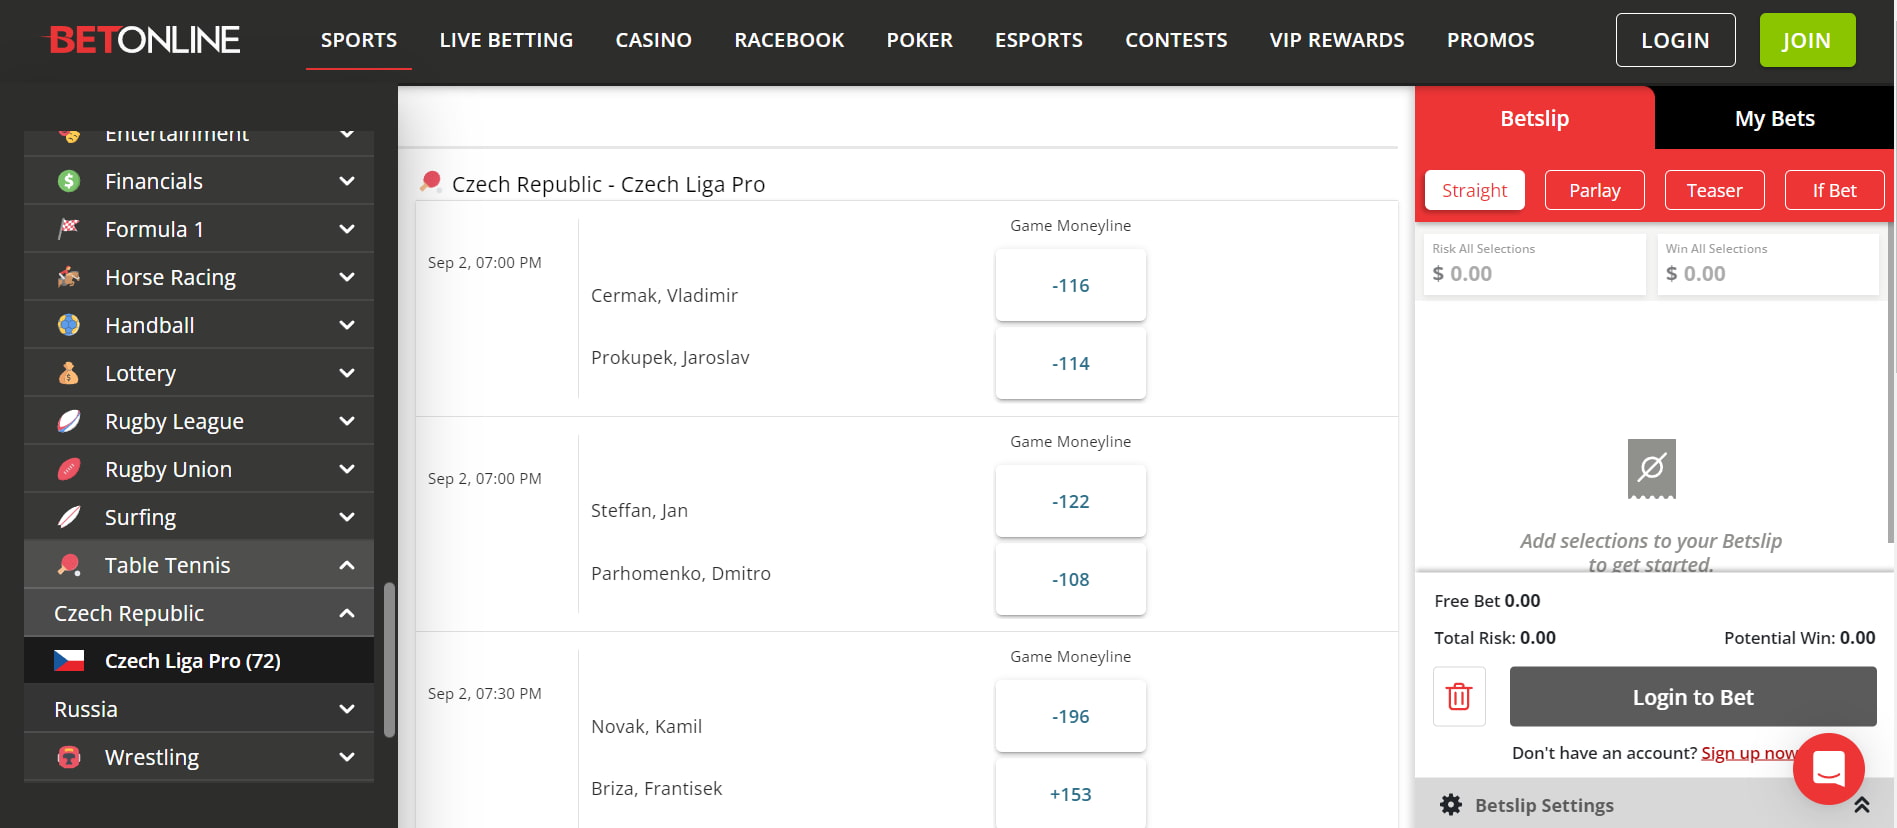Pick Briza, Frantisek at +153
The width and height of the screenshot is (1897, 828).
click(1071, 794)
